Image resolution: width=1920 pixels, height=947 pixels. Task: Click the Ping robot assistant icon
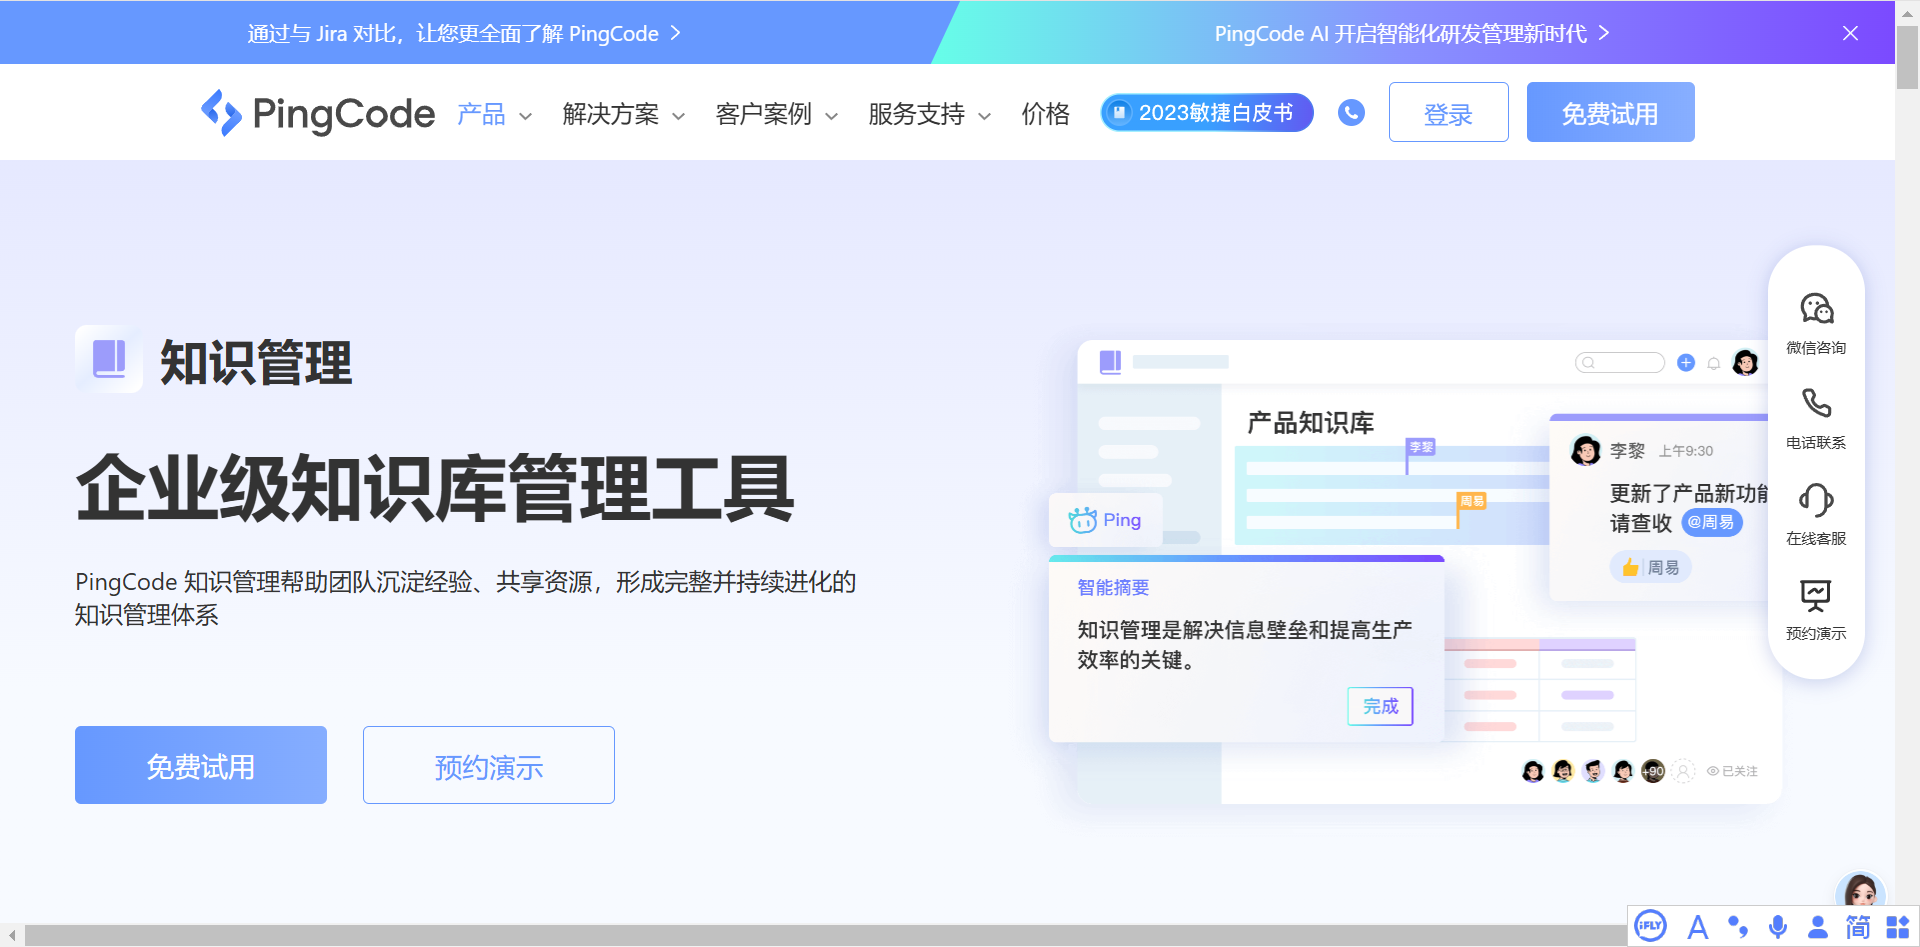coord(1082,520)
